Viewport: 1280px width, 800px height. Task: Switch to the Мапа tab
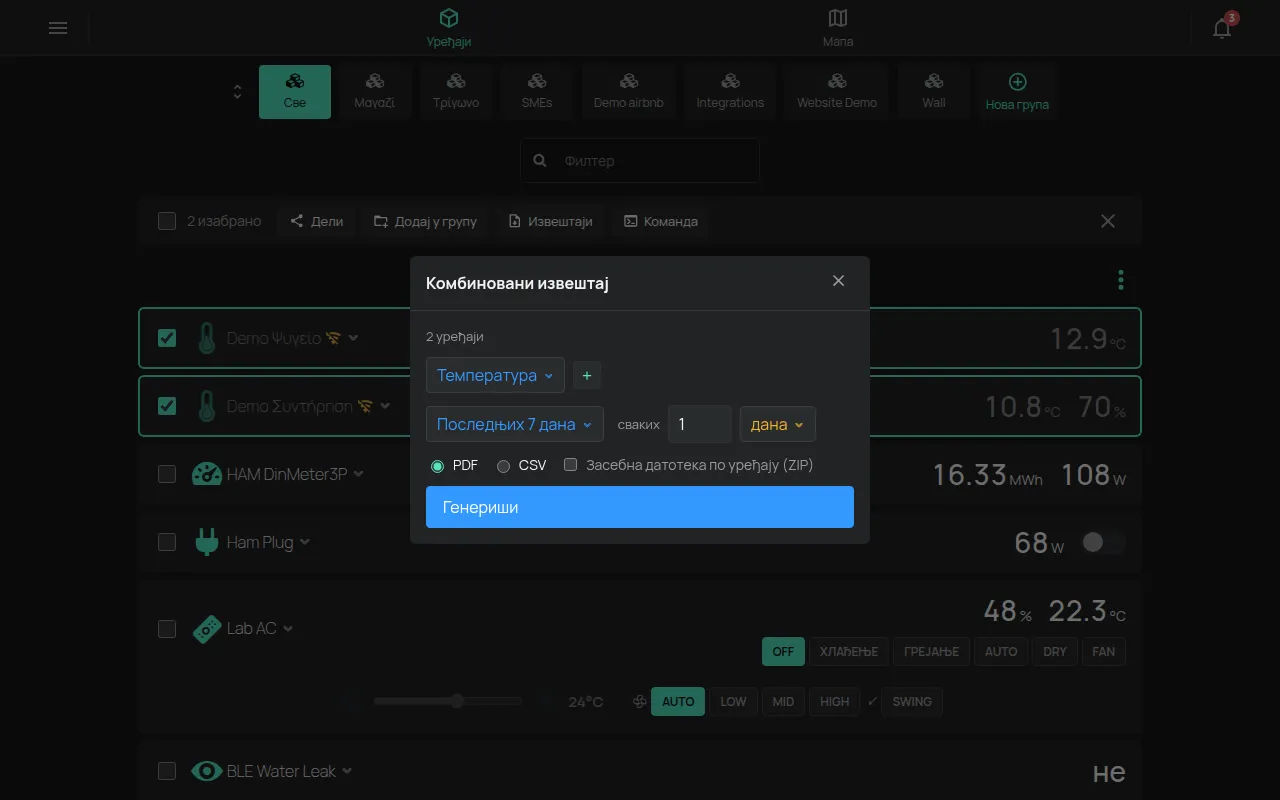(838, 28)
